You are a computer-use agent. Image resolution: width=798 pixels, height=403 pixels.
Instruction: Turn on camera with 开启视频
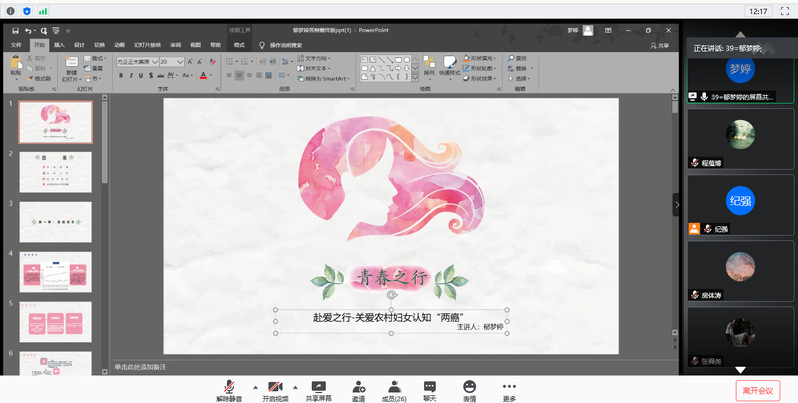273,387
